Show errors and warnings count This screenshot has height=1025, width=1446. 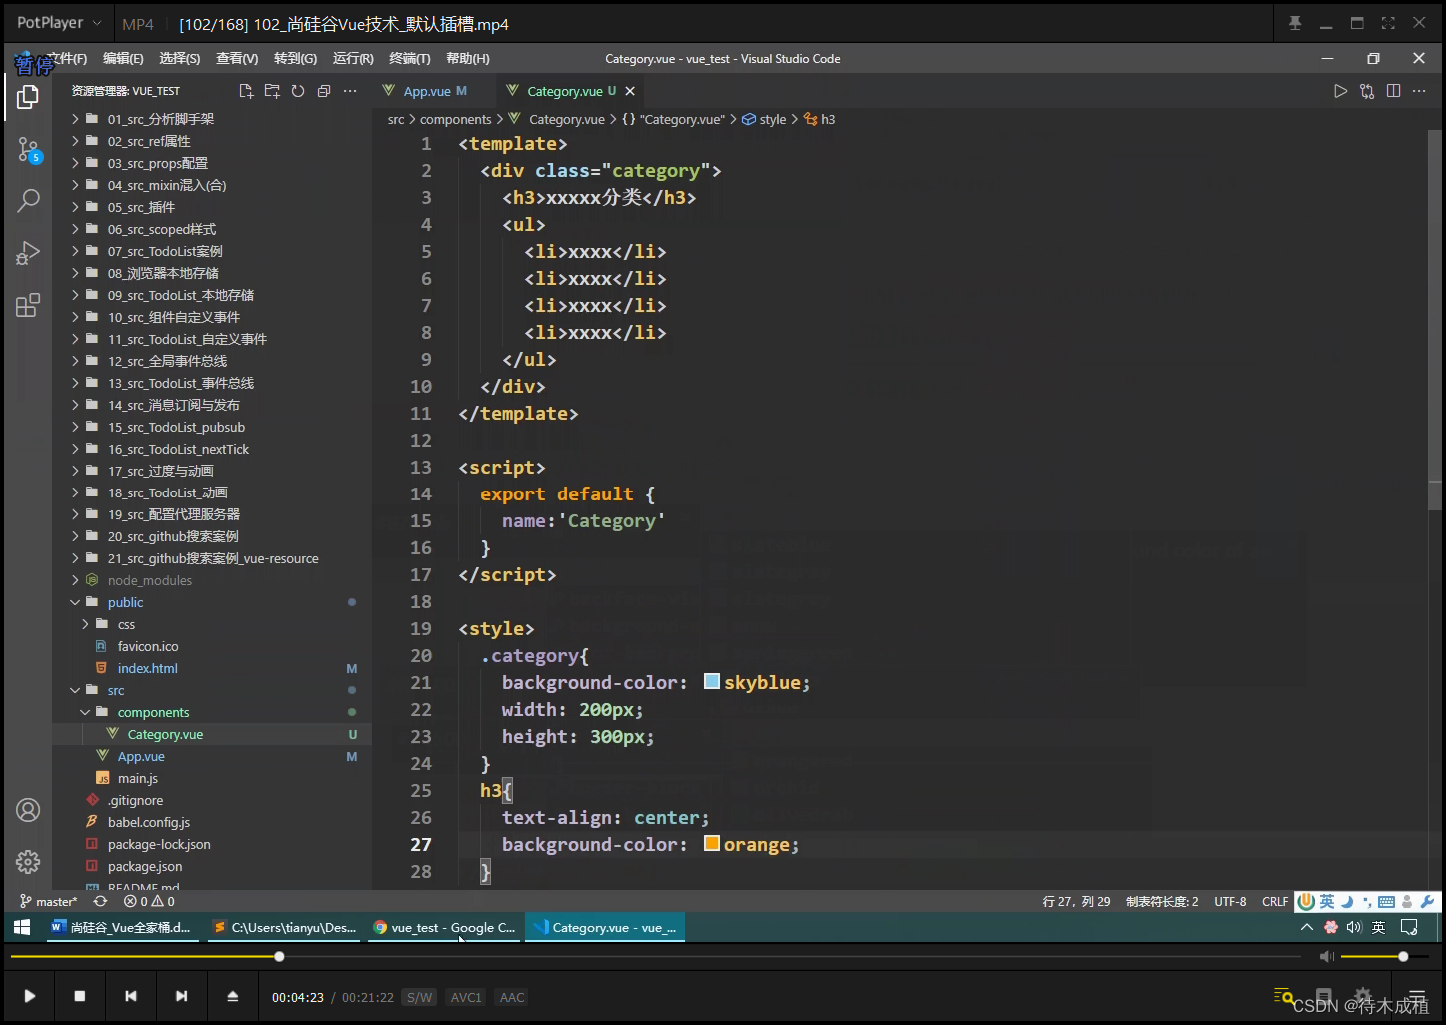coord(149,901)
